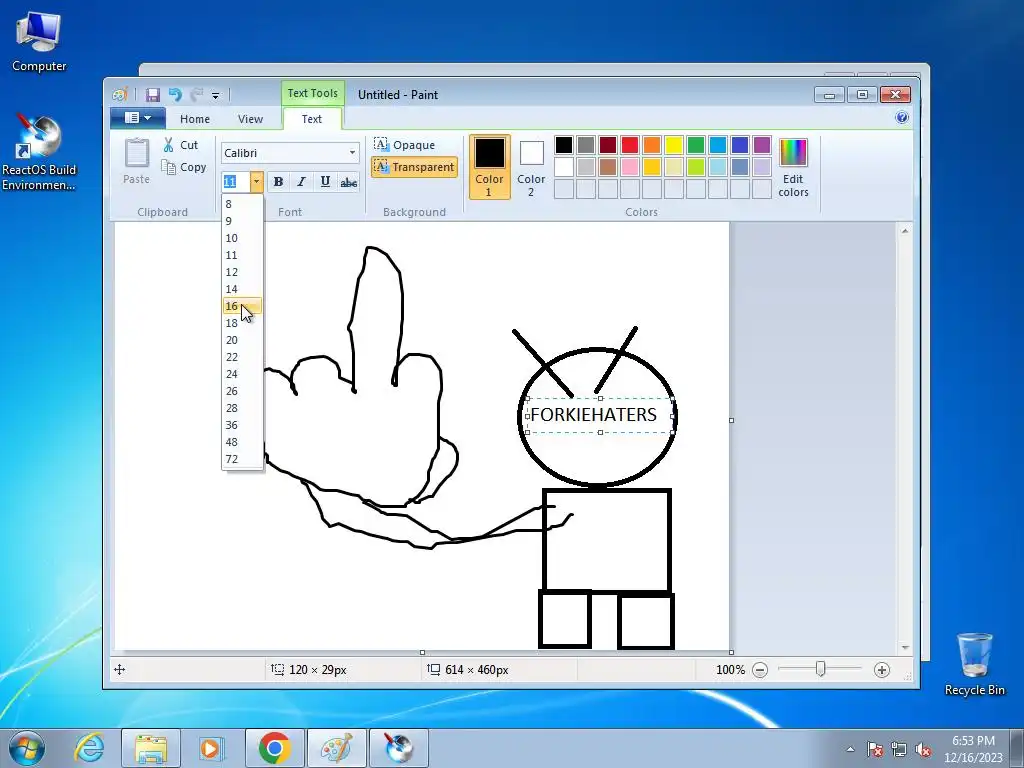
Task: Click the zoom in plus button
Action: pyautogui.click(x=882, y=669)
